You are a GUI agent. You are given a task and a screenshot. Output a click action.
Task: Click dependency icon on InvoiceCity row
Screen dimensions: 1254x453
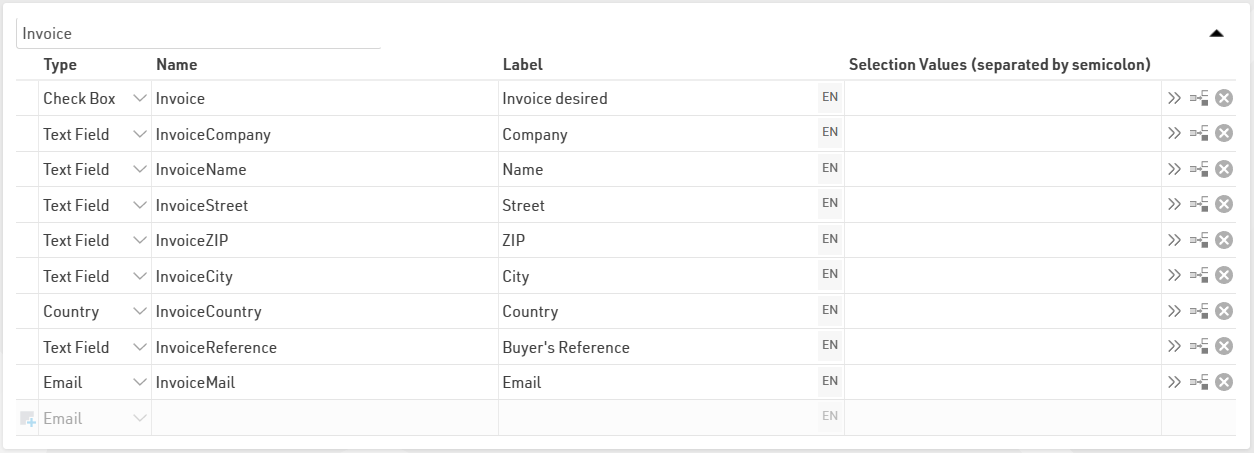1199,276
